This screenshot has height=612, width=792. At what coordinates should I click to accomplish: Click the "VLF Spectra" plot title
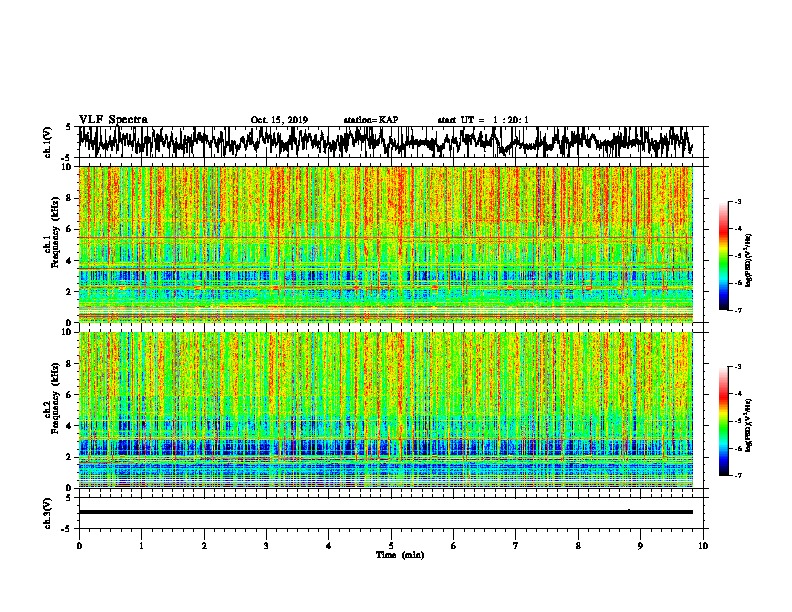coord(113,119)
